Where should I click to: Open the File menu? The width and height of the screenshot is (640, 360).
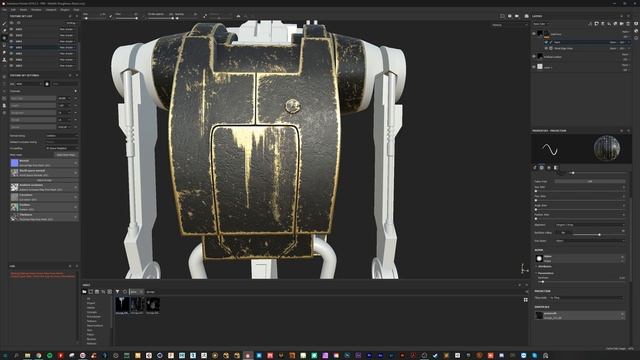coord(5,9)
